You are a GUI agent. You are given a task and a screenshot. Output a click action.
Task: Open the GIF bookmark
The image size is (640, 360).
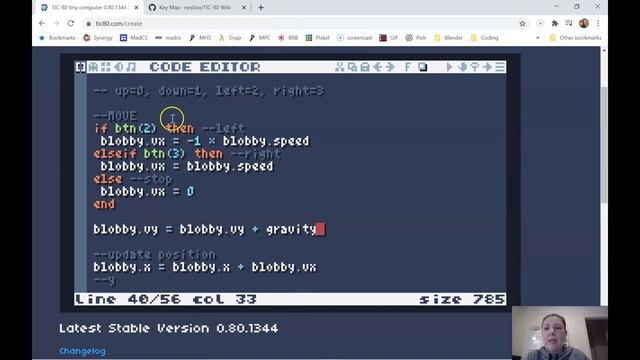389,38
